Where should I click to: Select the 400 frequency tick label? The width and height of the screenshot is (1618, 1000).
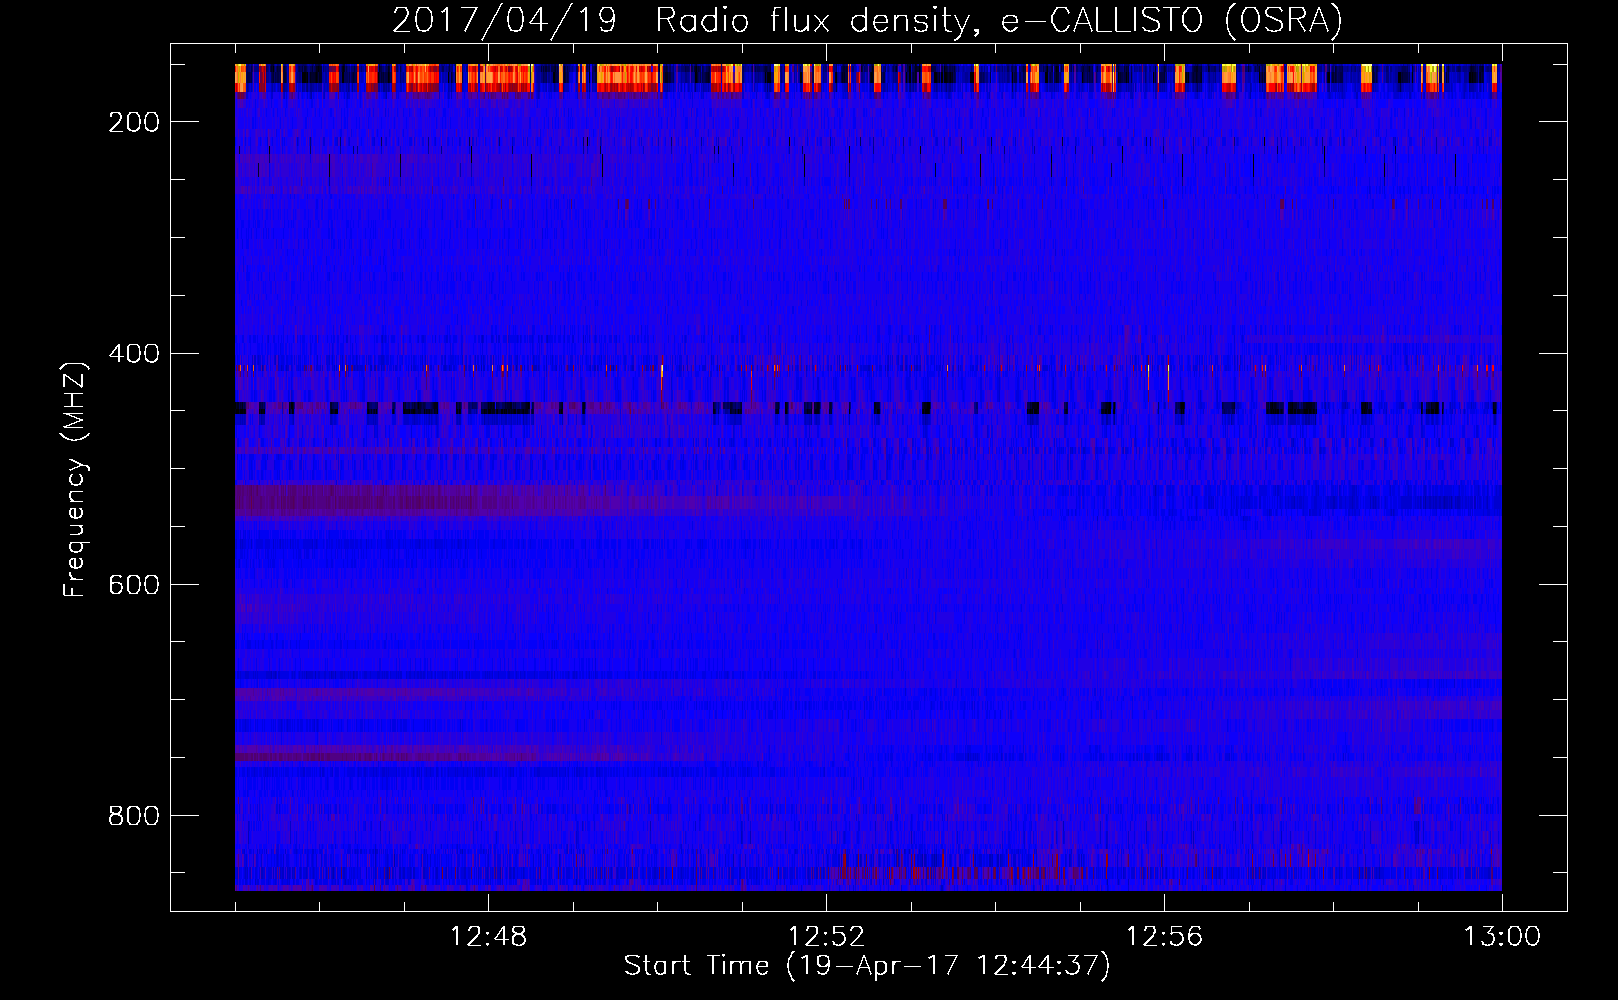pyautogui.click(x=134, y=354)
